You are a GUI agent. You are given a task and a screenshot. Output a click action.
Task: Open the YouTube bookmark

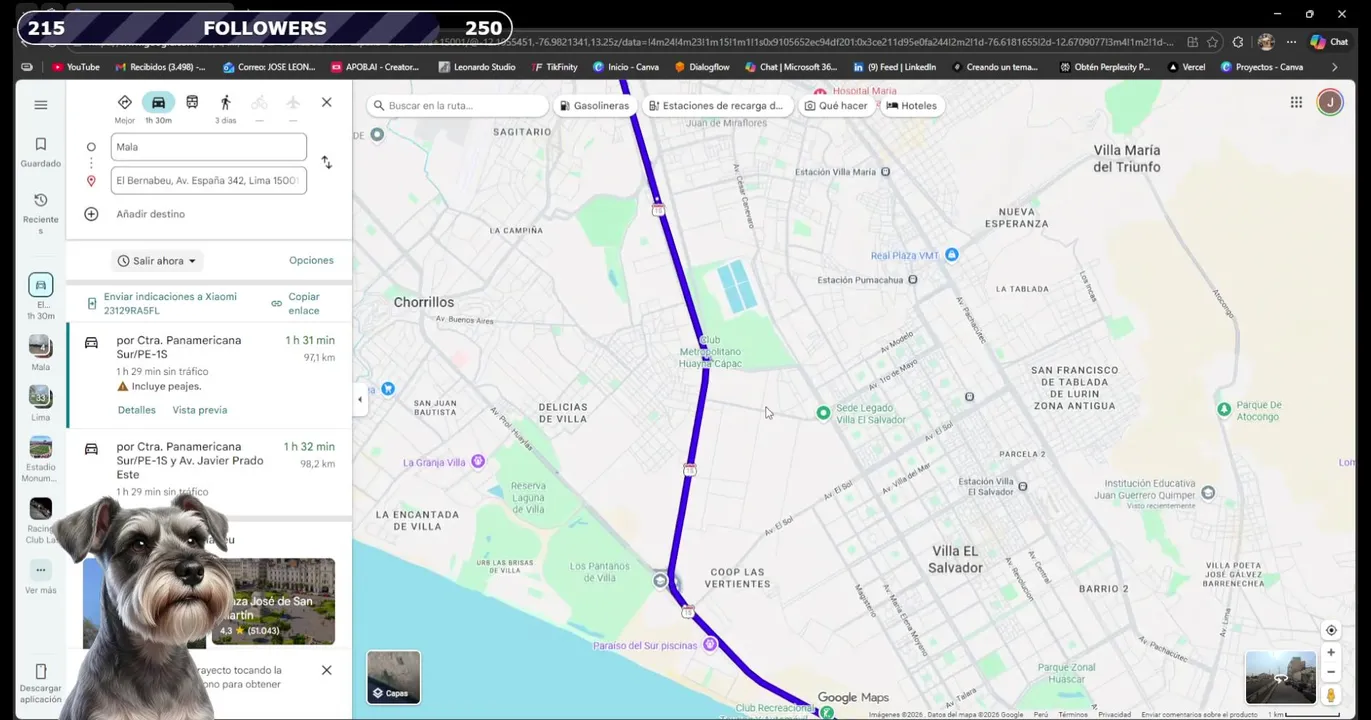[76, 67]
